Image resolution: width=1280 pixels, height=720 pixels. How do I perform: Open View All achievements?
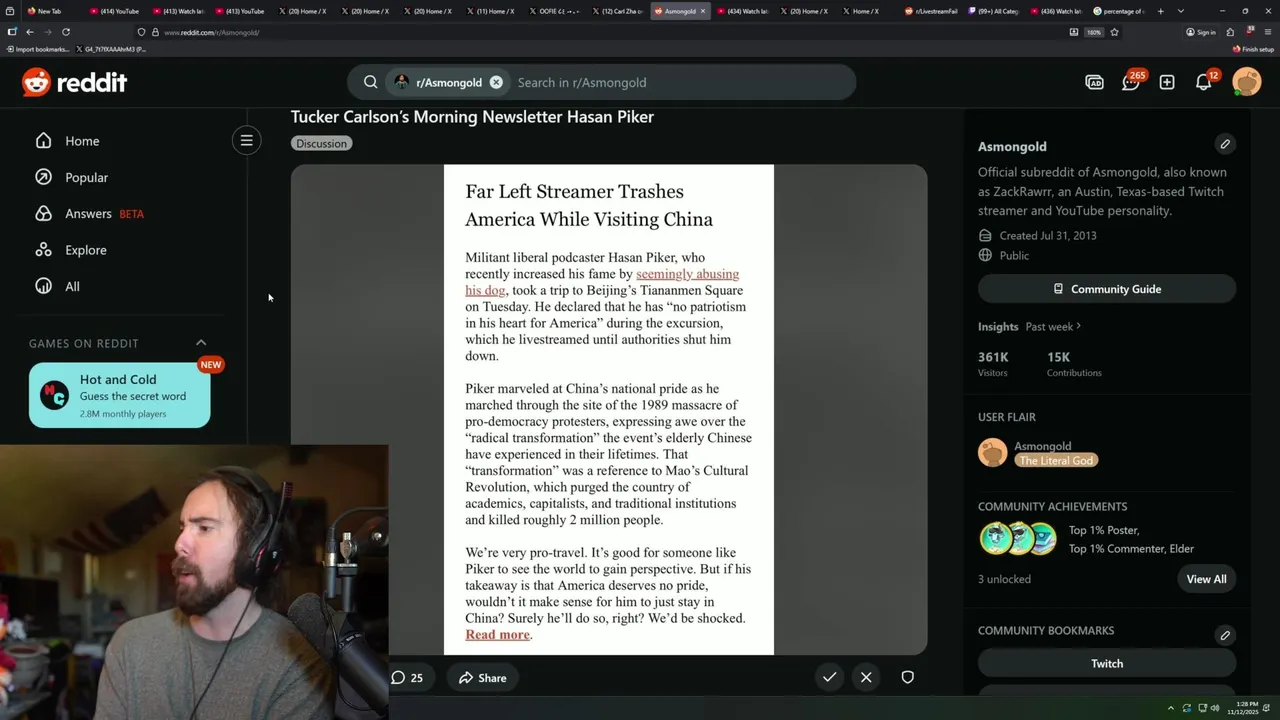coord(1206,579)
